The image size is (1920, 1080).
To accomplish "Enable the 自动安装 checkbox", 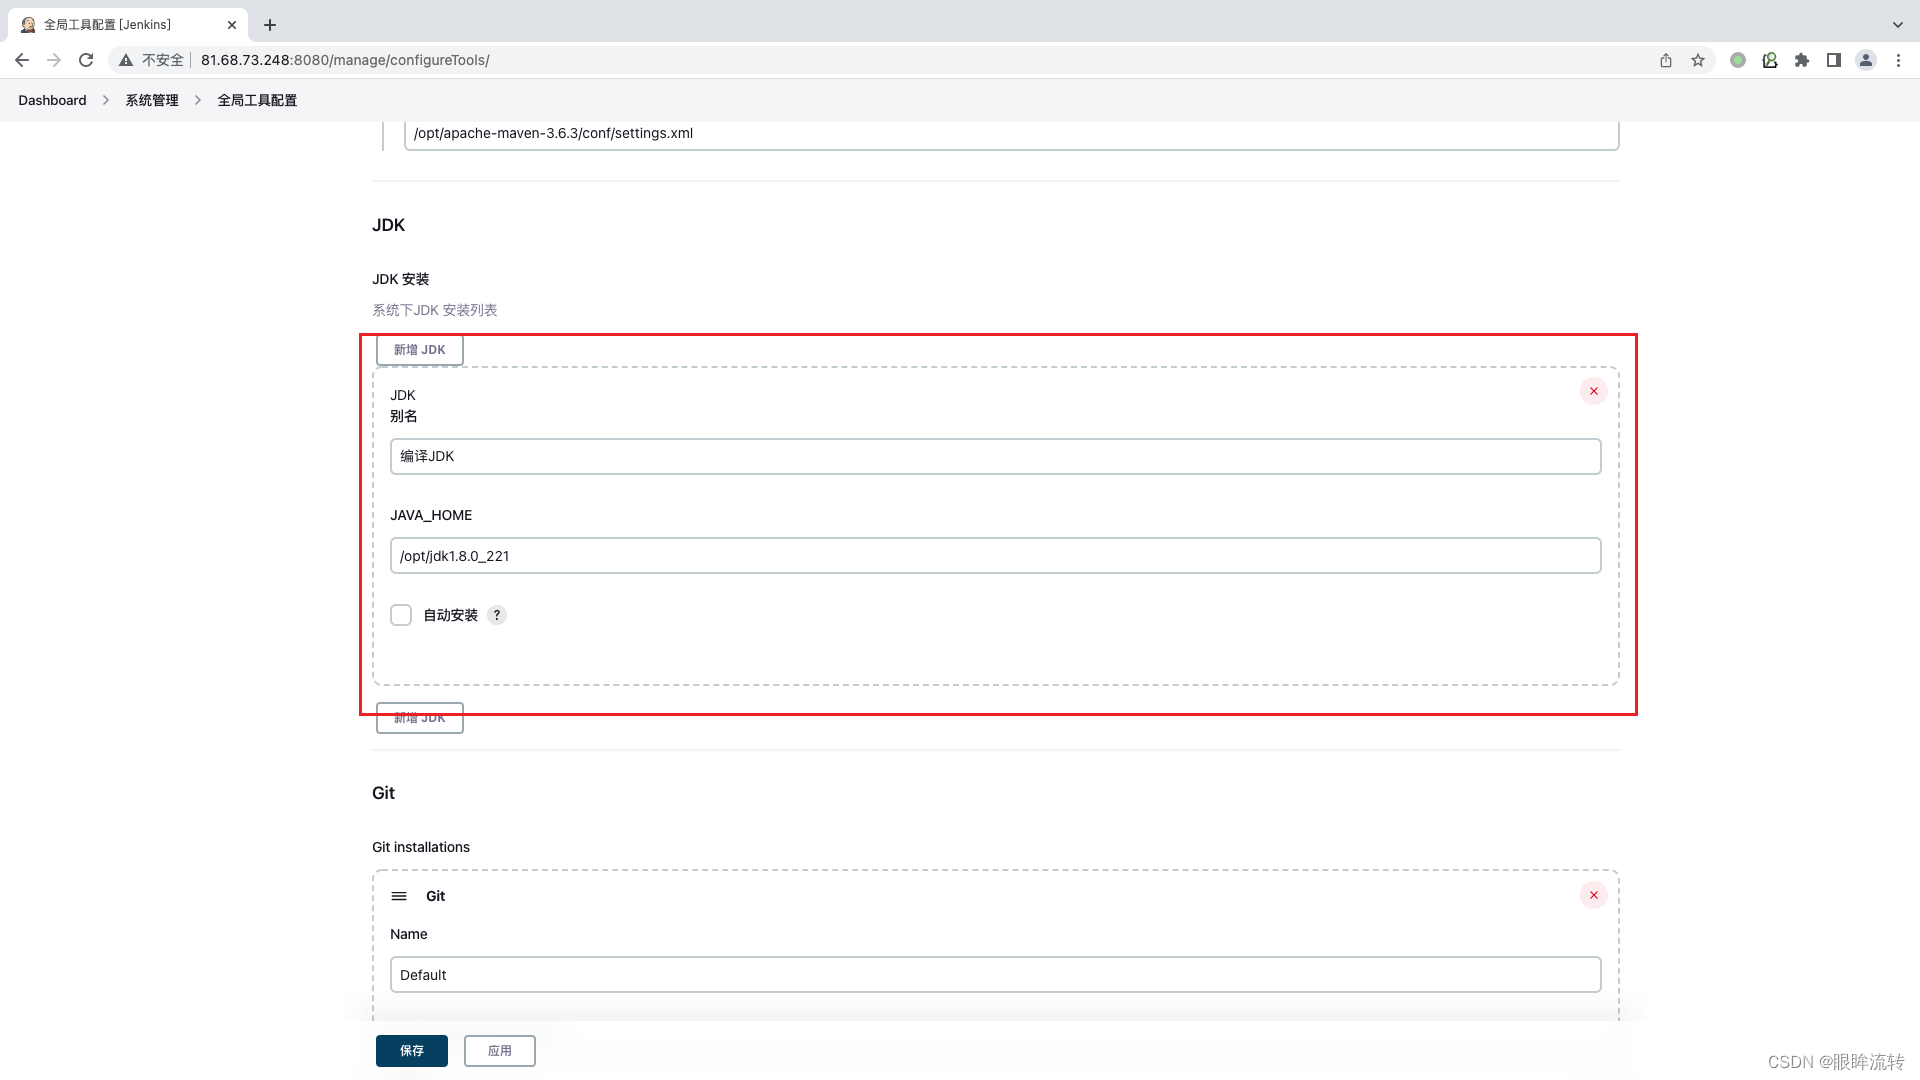I will tap(401, 615).
